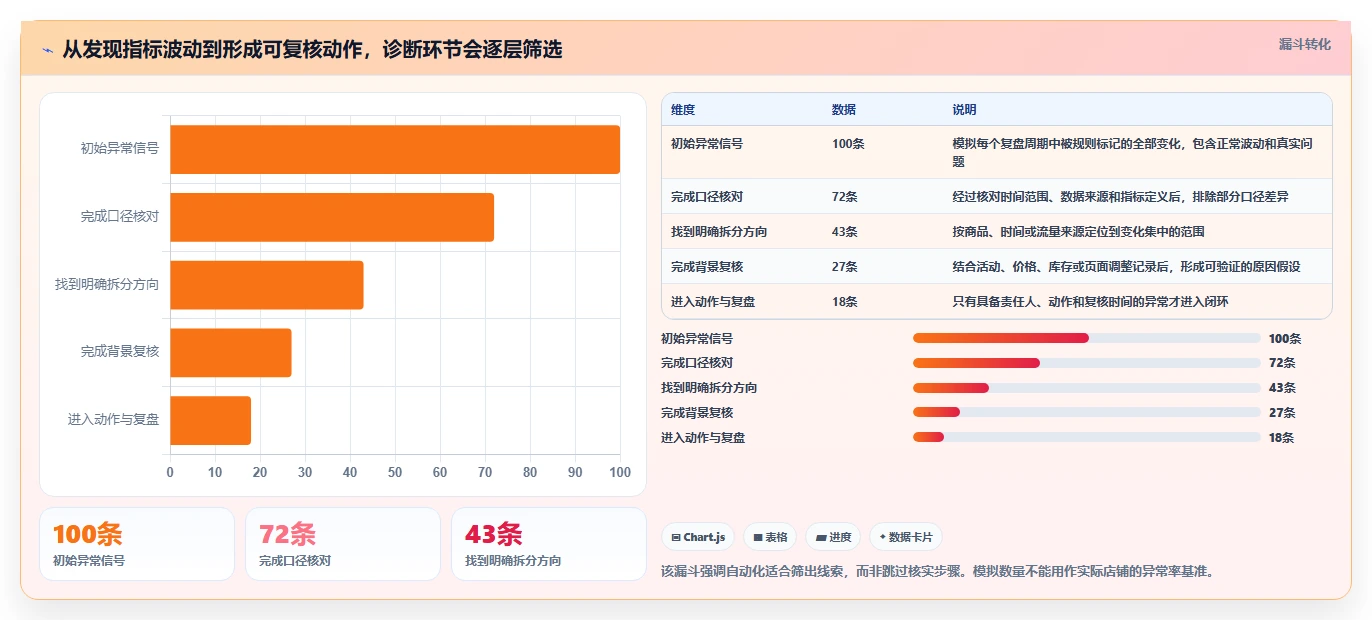Viewport: 1372px width, 620px height.
Task: Select the 数据卡片 chip
Action: point(906,537)
